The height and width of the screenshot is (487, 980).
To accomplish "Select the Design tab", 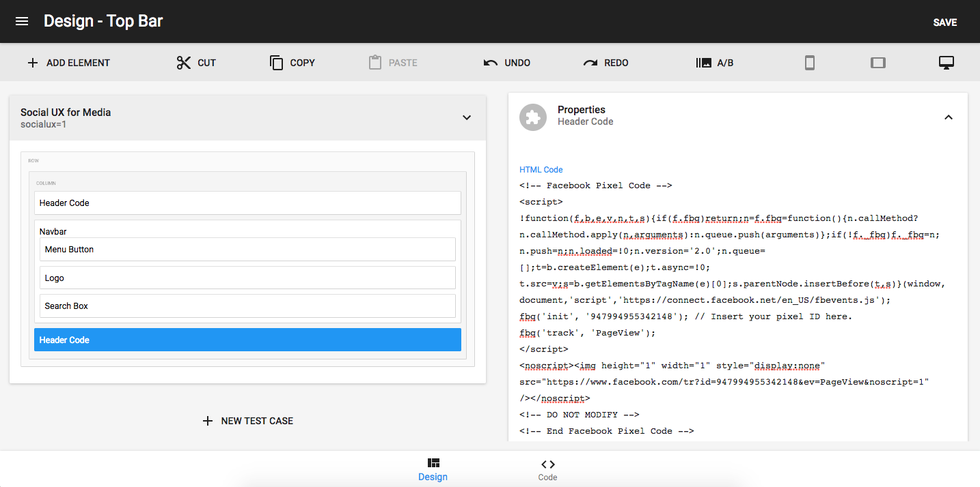I will [433, 469].
